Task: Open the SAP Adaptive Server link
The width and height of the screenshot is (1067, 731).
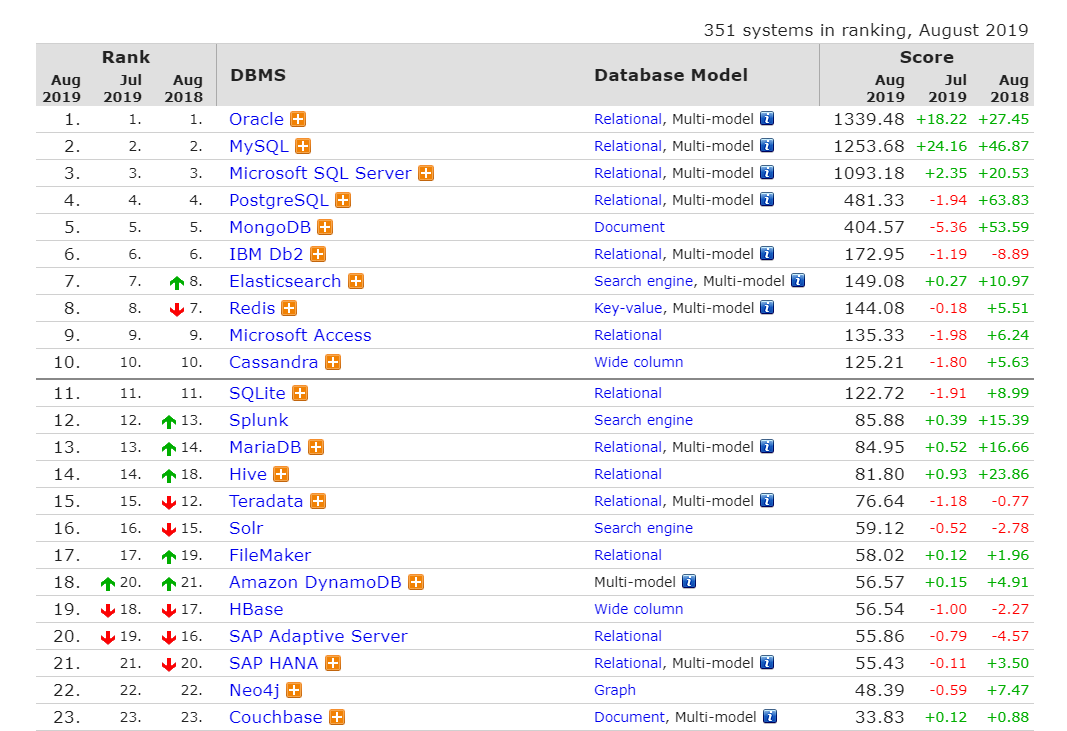Action: point(318,636)
